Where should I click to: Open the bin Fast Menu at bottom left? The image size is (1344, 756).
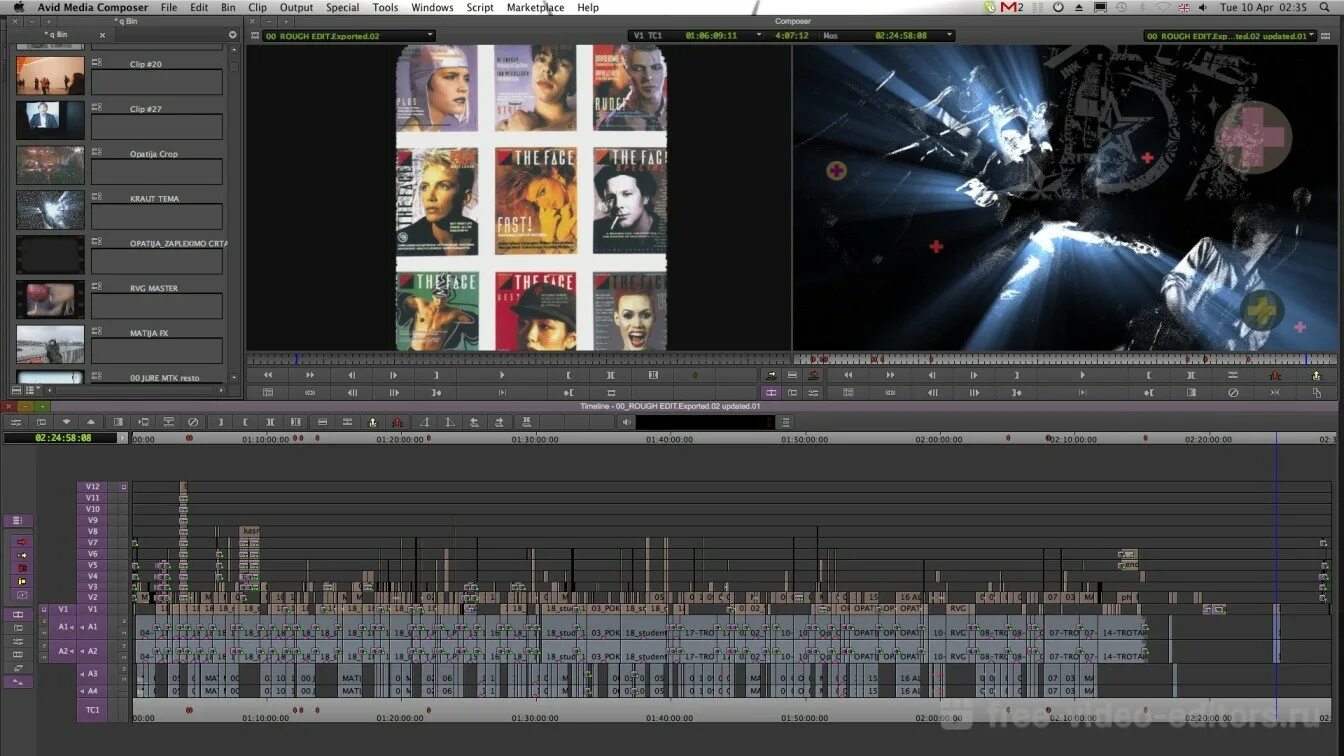(15, 389)
